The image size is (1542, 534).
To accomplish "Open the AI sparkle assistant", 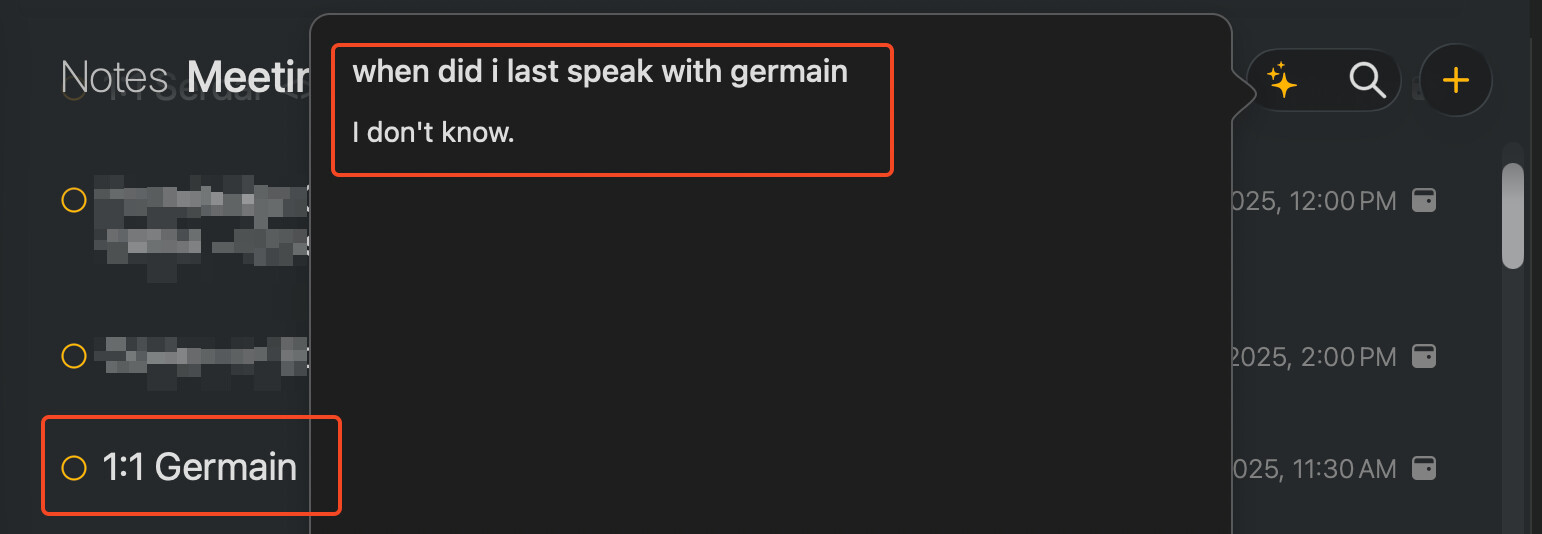I will [x=1282, y=81].
